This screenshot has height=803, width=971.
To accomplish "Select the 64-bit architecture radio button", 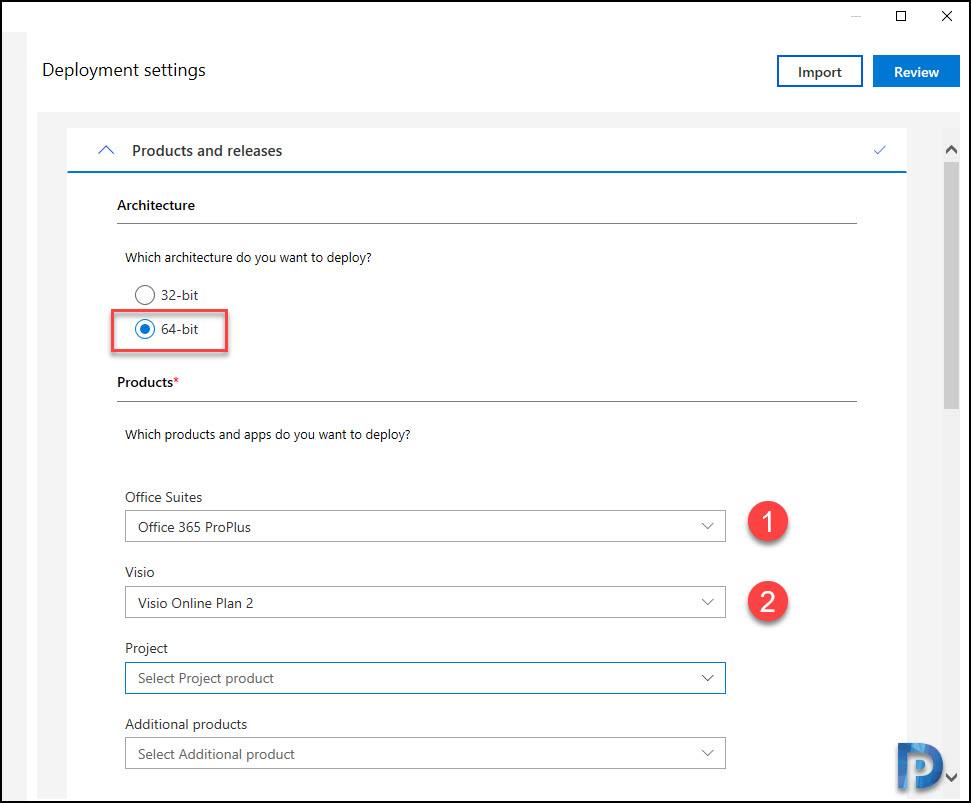I will click(144, 329).
